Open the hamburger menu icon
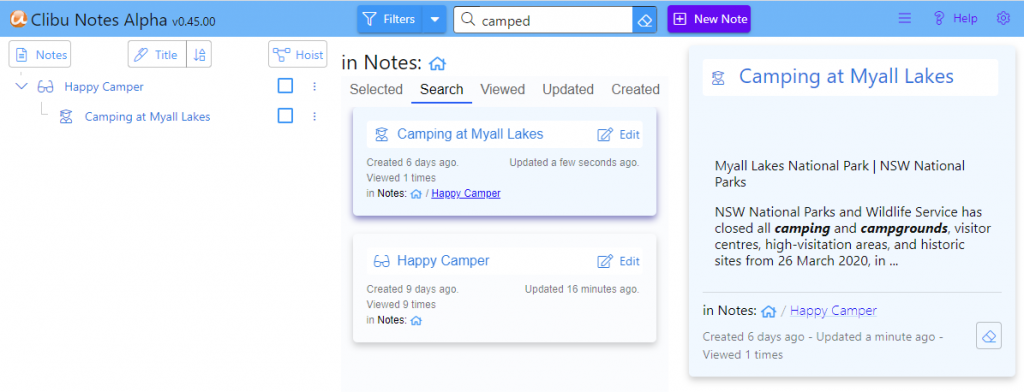 tap(904, 18)
